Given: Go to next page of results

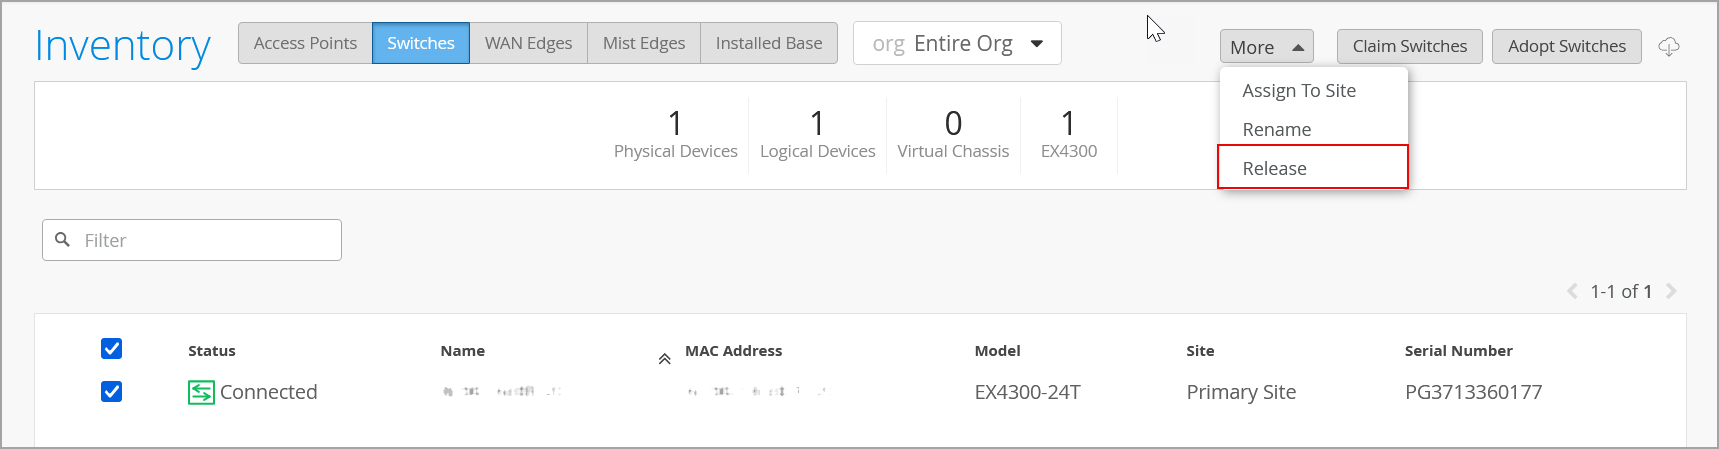Looking at the screenshot, I should click(x=1671, y=291).
